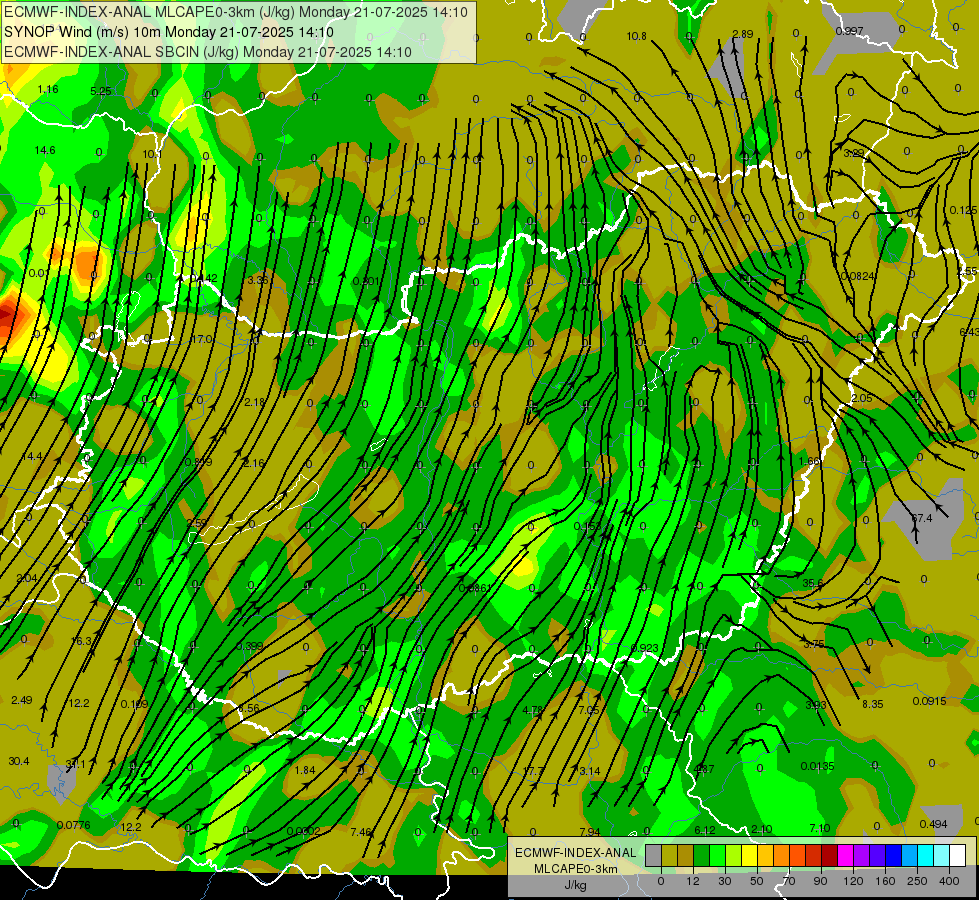Click the 2.10 map value
979x900 pixels.
coord(761,829)
